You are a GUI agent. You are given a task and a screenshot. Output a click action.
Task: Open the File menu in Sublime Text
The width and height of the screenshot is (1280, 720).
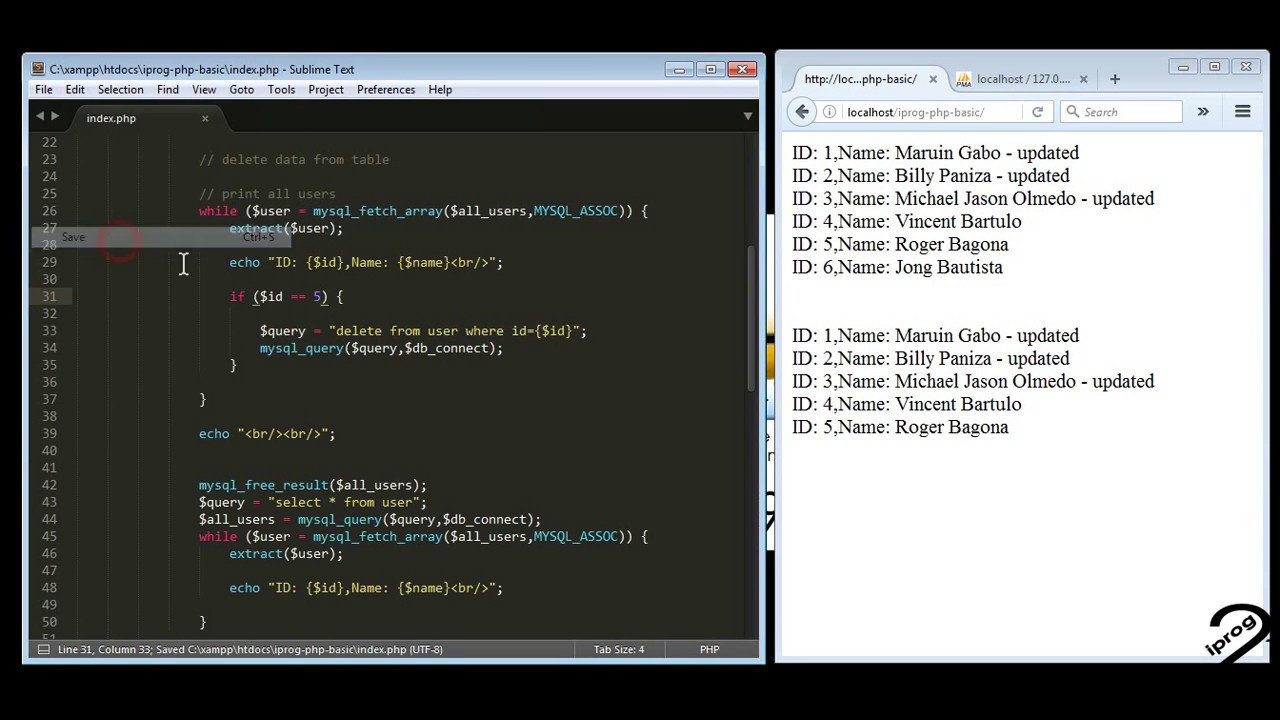[44, 89]
